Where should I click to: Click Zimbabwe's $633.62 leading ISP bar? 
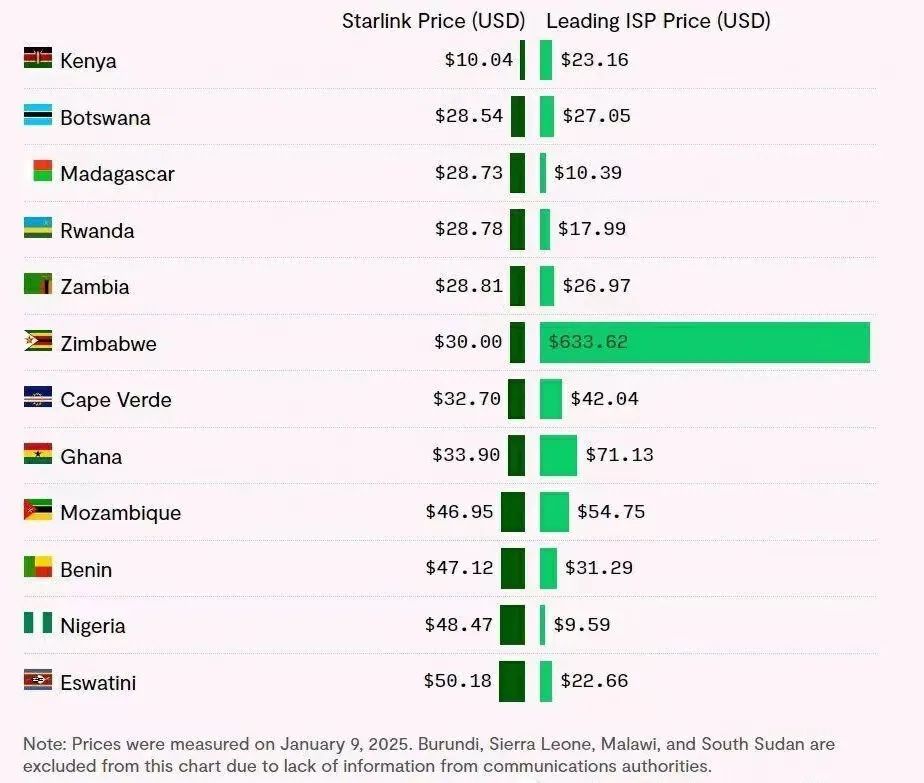click(705, 342)
